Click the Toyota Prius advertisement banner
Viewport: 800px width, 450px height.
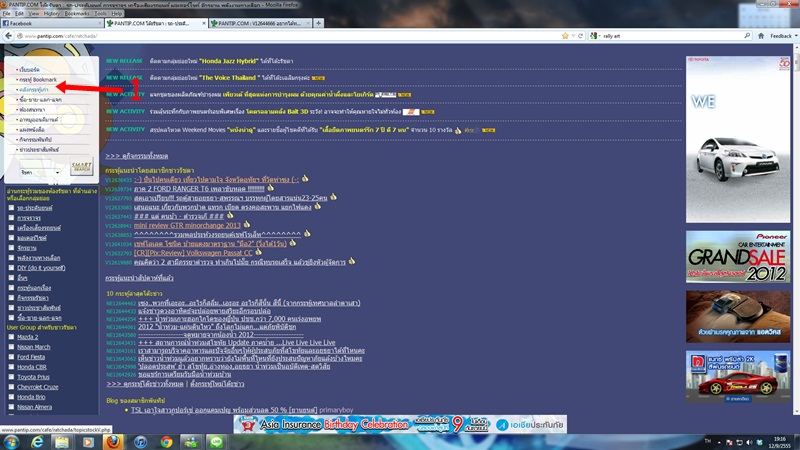pyautogui.click(x=738, y=139)
